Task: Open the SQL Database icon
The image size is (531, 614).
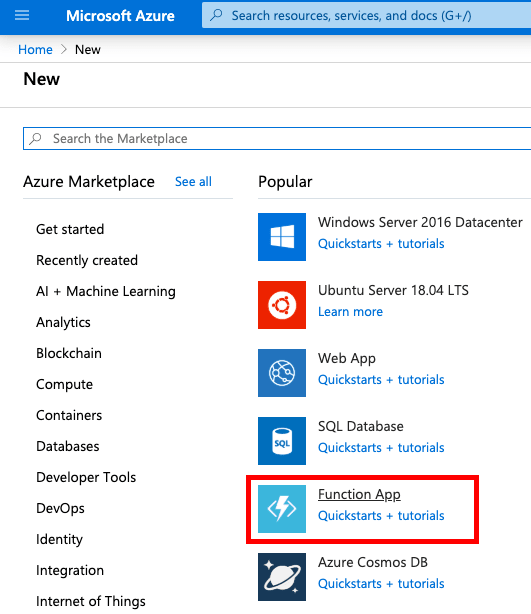Action: 282,441
